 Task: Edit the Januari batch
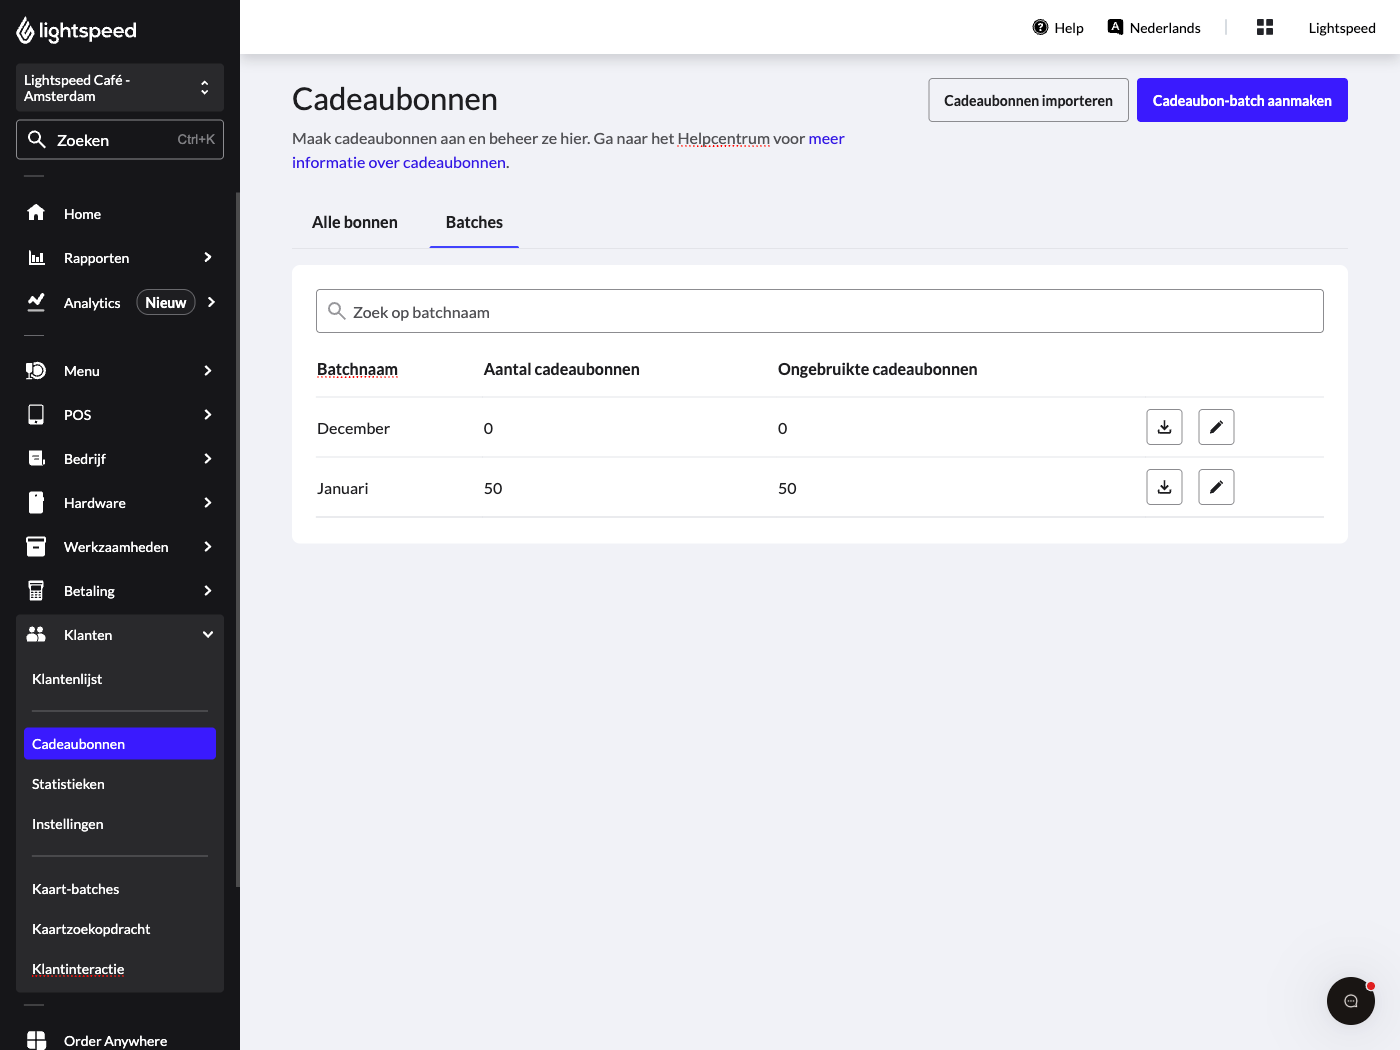coord(1216,487)
